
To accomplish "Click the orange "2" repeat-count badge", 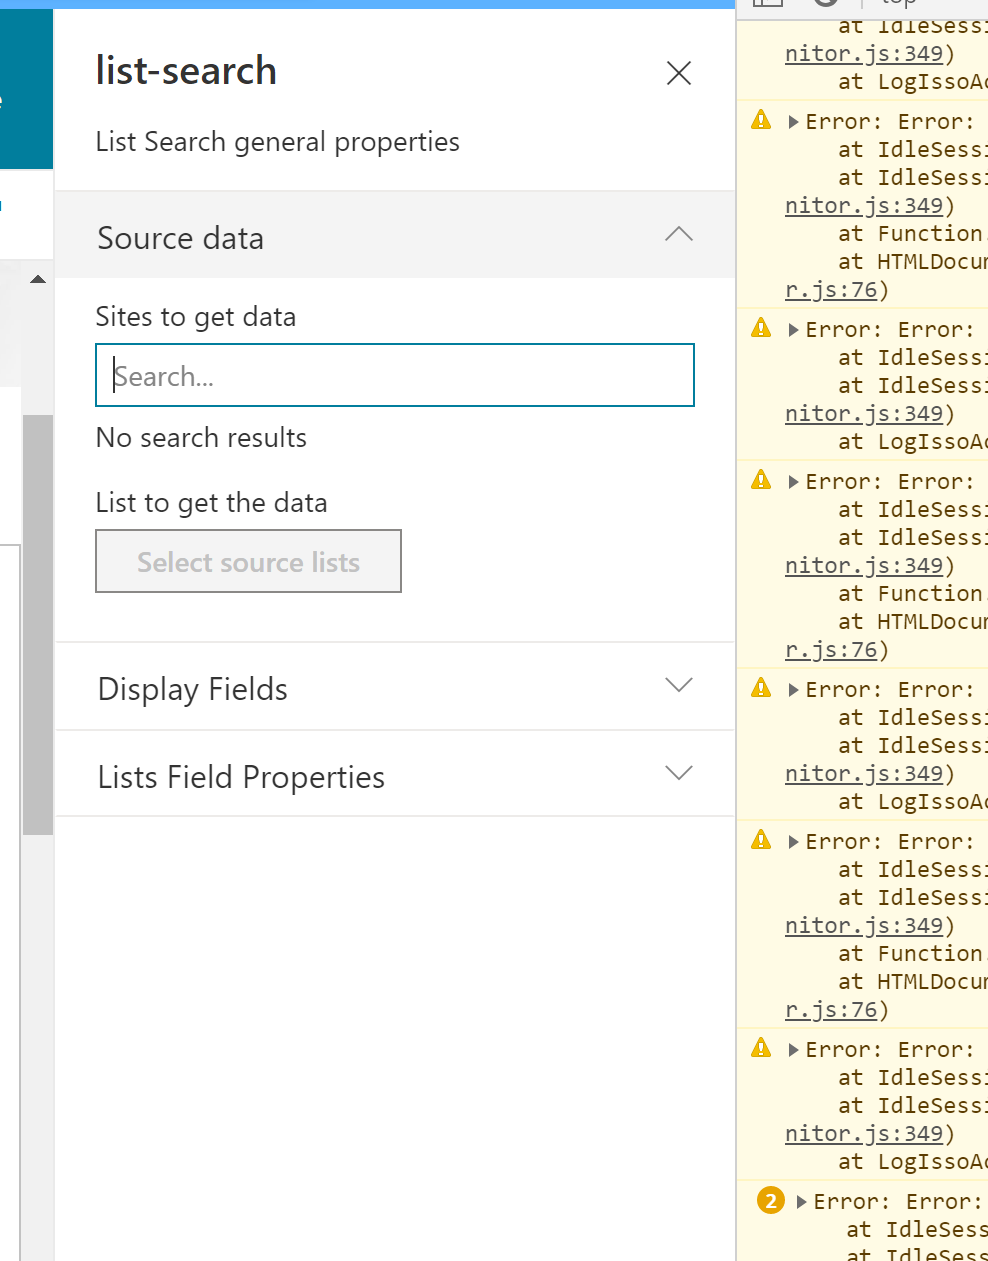I will click(769, 1200).
